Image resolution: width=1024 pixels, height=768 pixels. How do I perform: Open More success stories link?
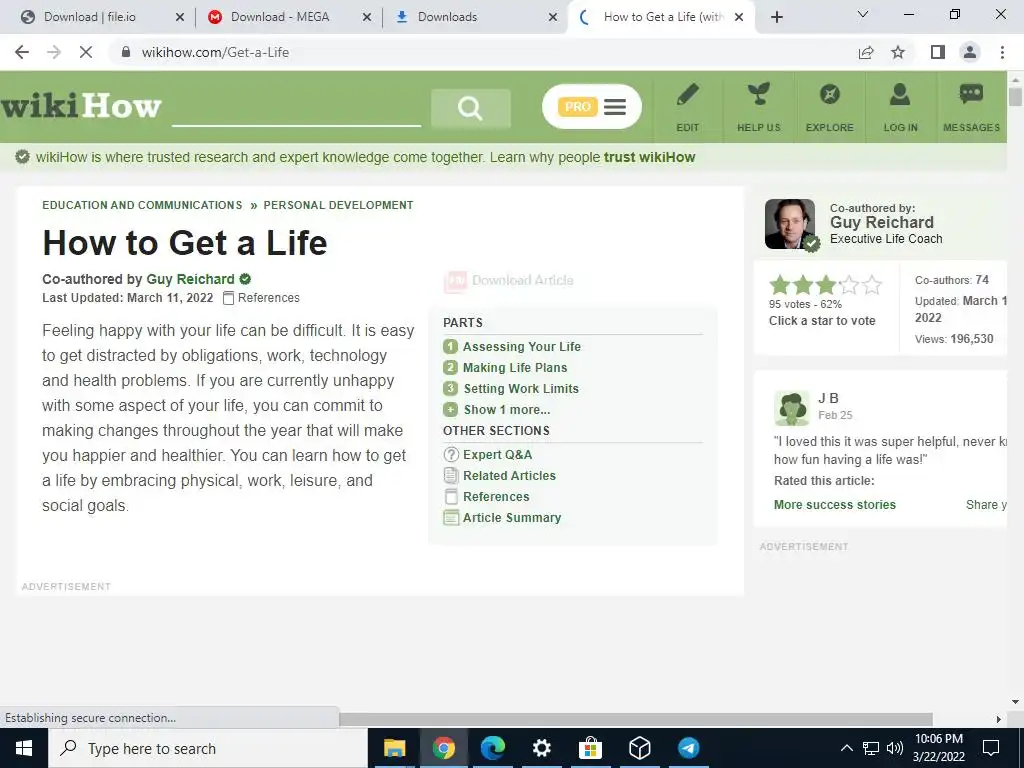point(835,505)
